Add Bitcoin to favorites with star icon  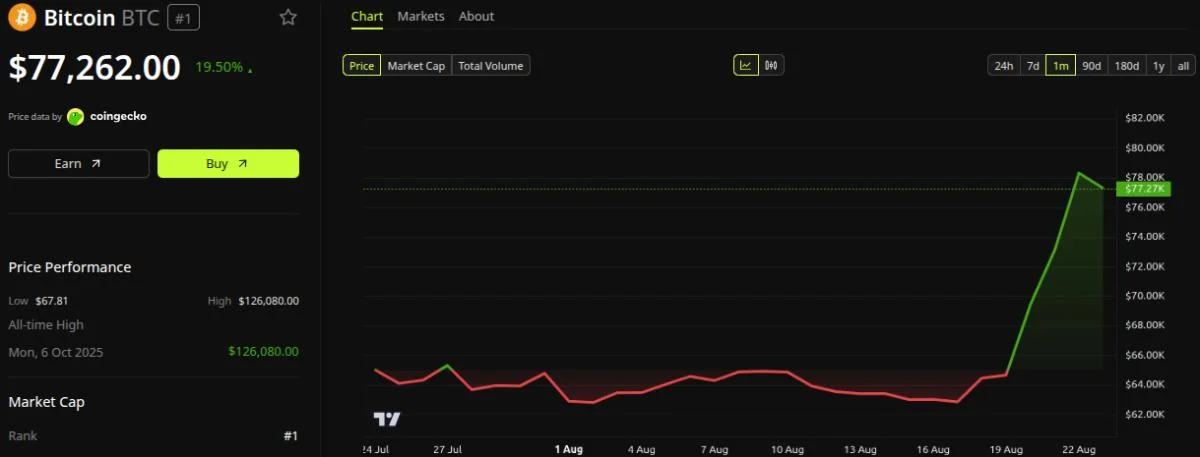click(x=288, y=17)
